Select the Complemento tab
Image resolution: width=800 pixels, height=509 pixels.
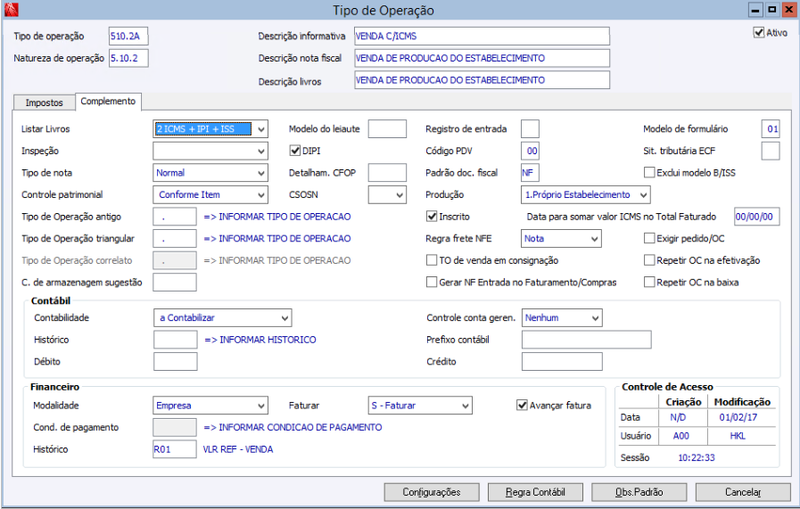pos(108,101)
